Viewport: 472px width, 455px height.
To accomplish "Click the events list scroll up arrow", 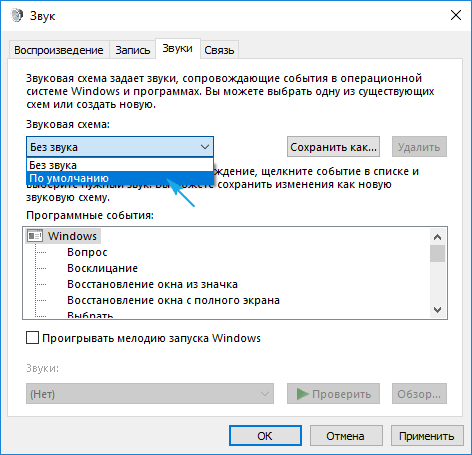I will click(x=437, y=237).
